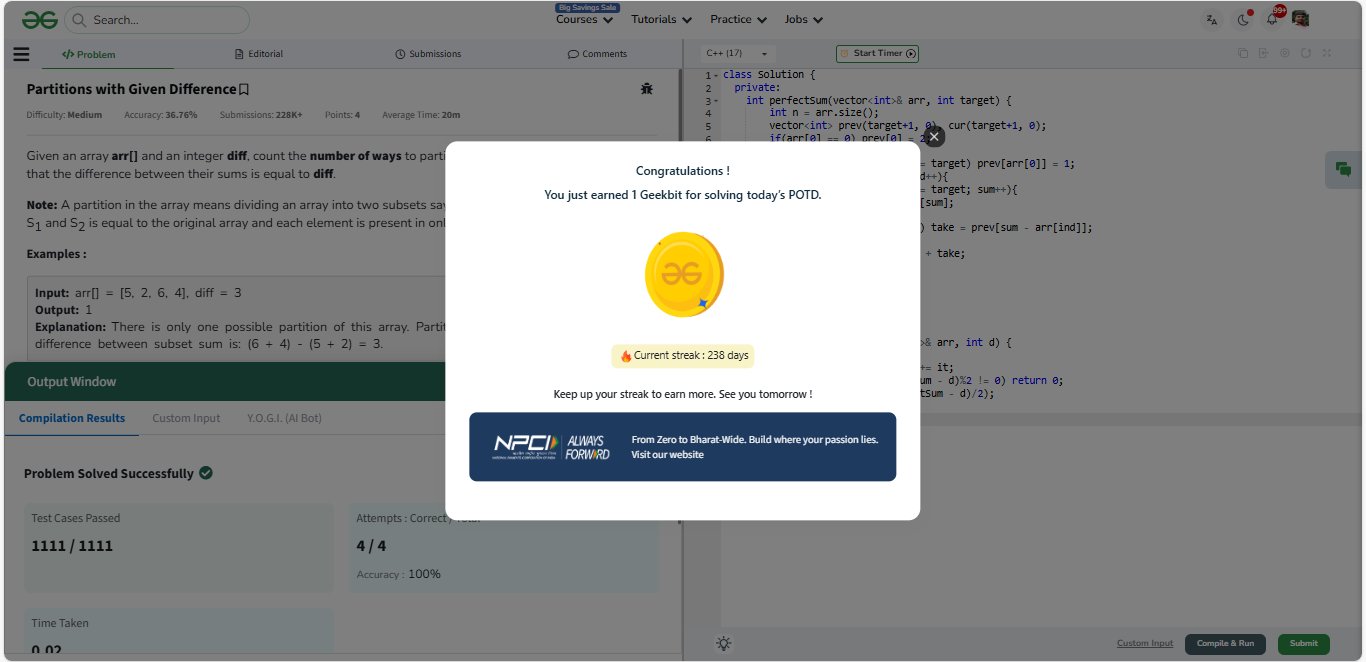Click the bug report icon
Viewport: 1366px width, 662px height.
pyautogui.click(x=647, y=89)
